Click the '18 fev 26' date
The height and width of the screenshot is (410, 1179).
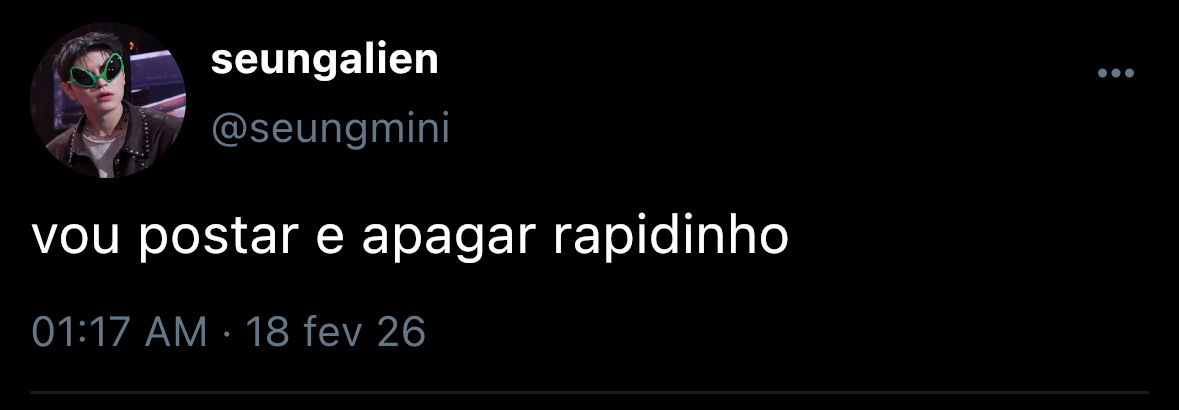(x=335, y=332)
